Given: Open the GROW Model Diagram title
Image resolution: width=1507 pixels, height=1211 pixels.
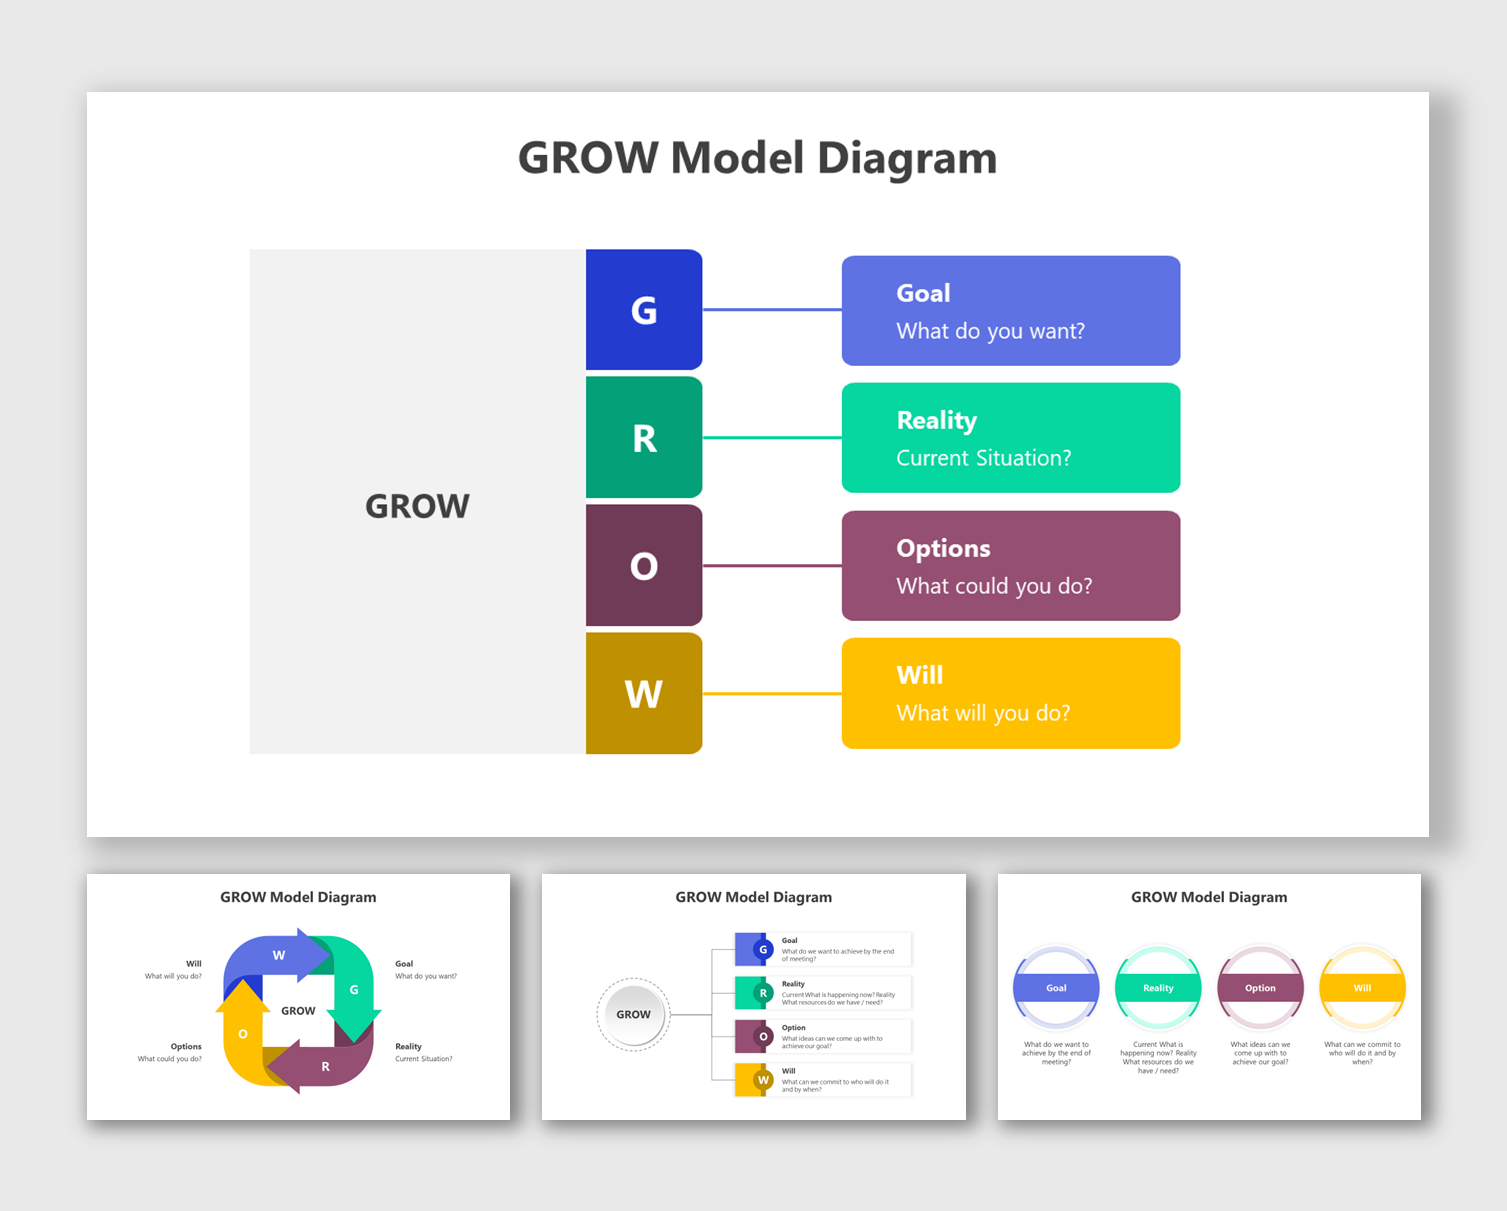Looking at the screenshot, I should pyautogui.click(x=757, y=157).
